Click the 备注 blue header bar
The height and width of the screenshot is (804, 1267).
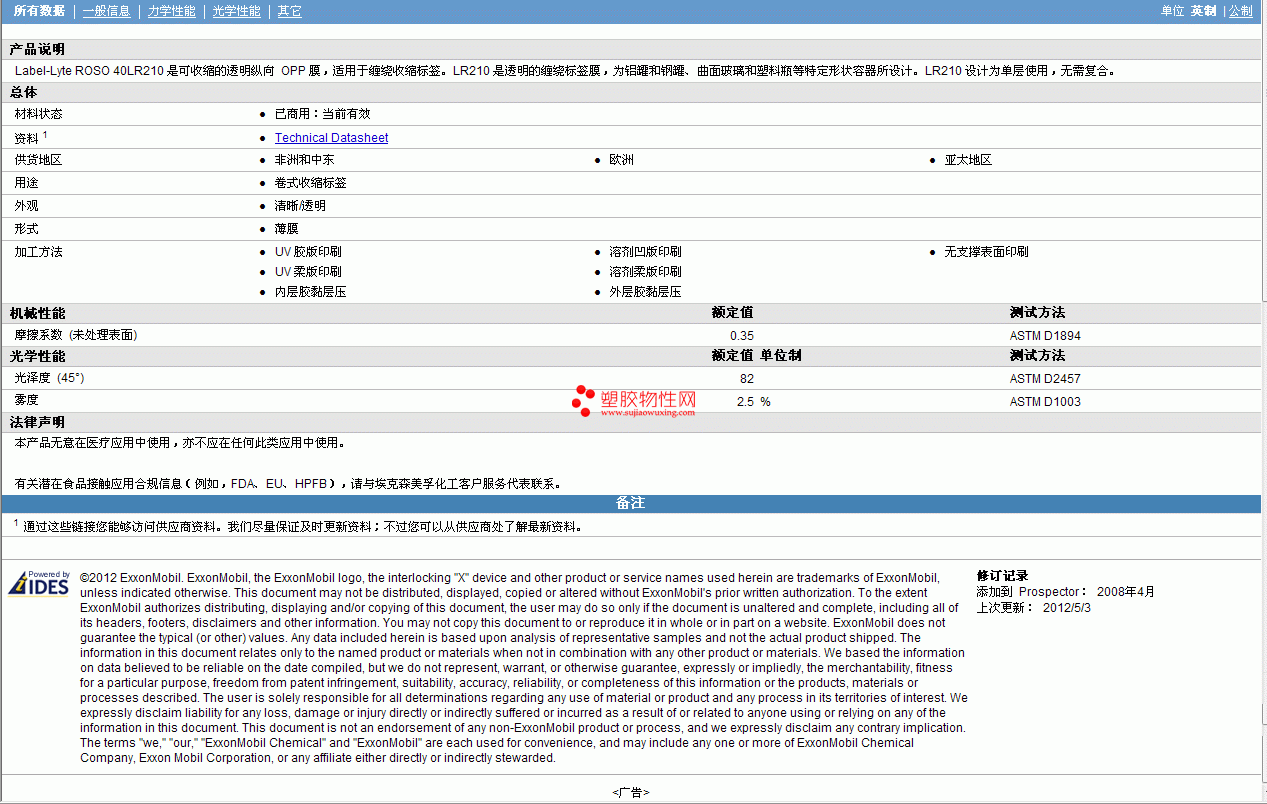coord(630,503)
